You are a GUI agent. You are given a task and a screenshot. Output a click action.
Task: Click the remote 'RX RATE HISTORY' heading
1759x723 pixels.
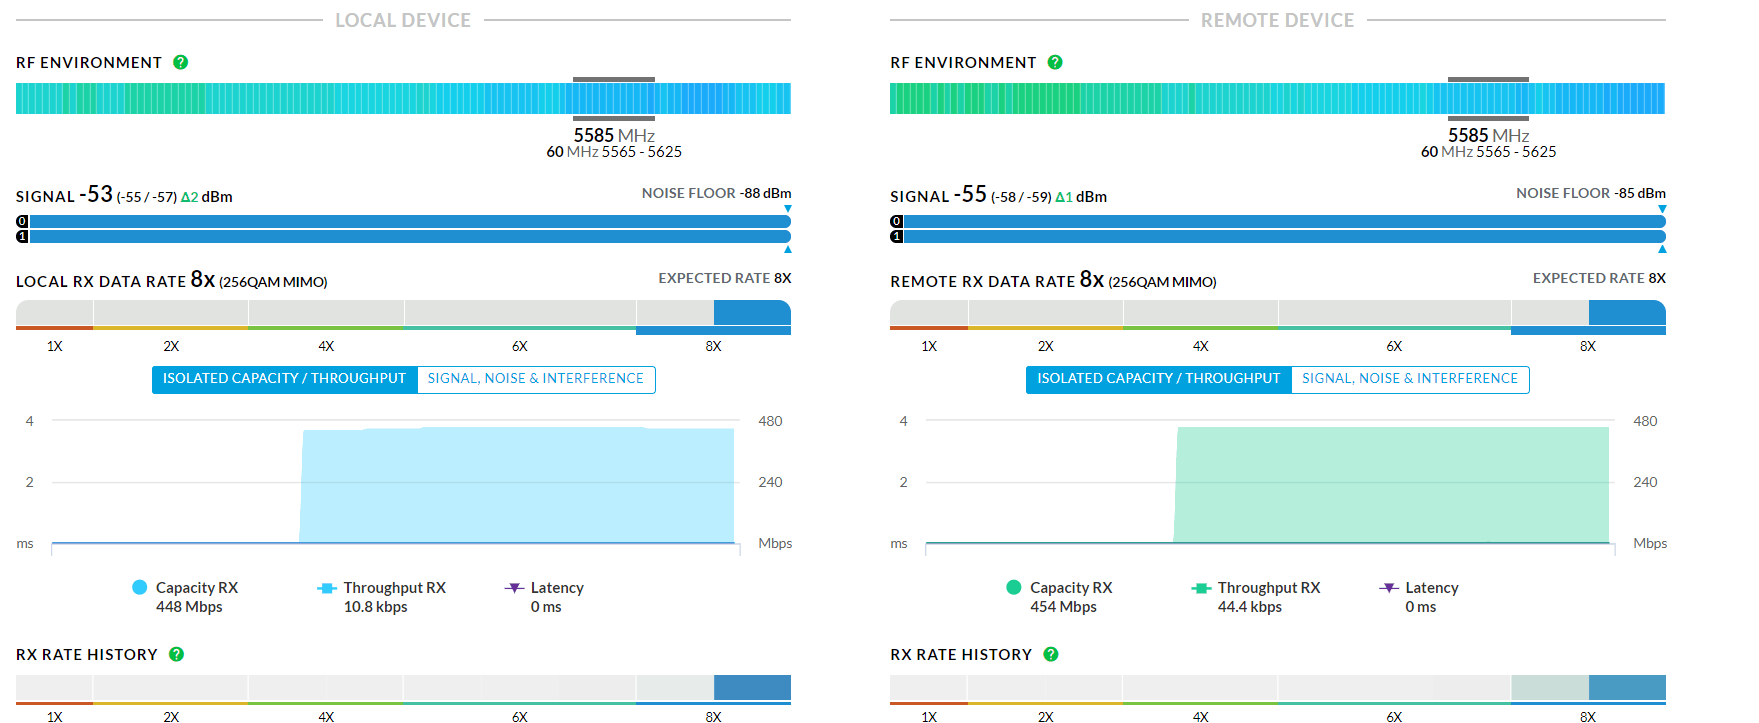tap(961, 654)
